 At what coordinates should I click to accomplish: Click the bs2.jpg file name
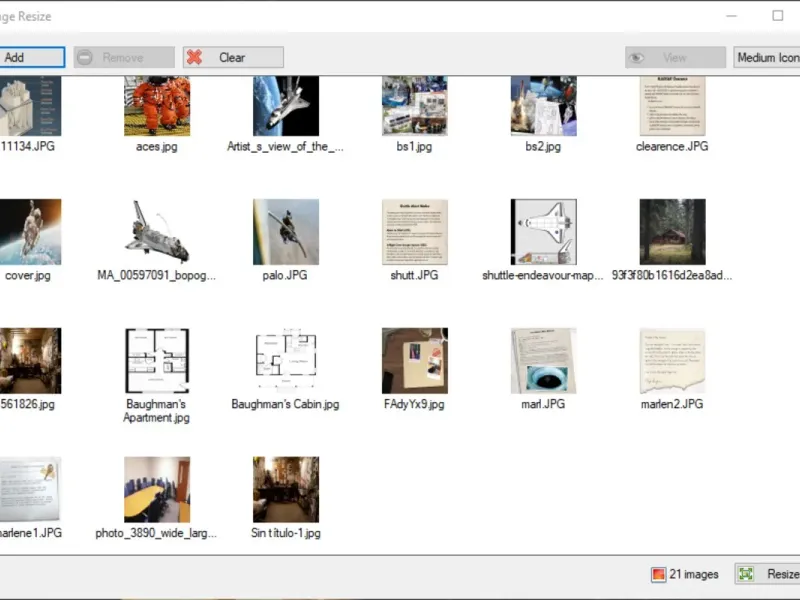pyautogui.click(x=543, y=146)
